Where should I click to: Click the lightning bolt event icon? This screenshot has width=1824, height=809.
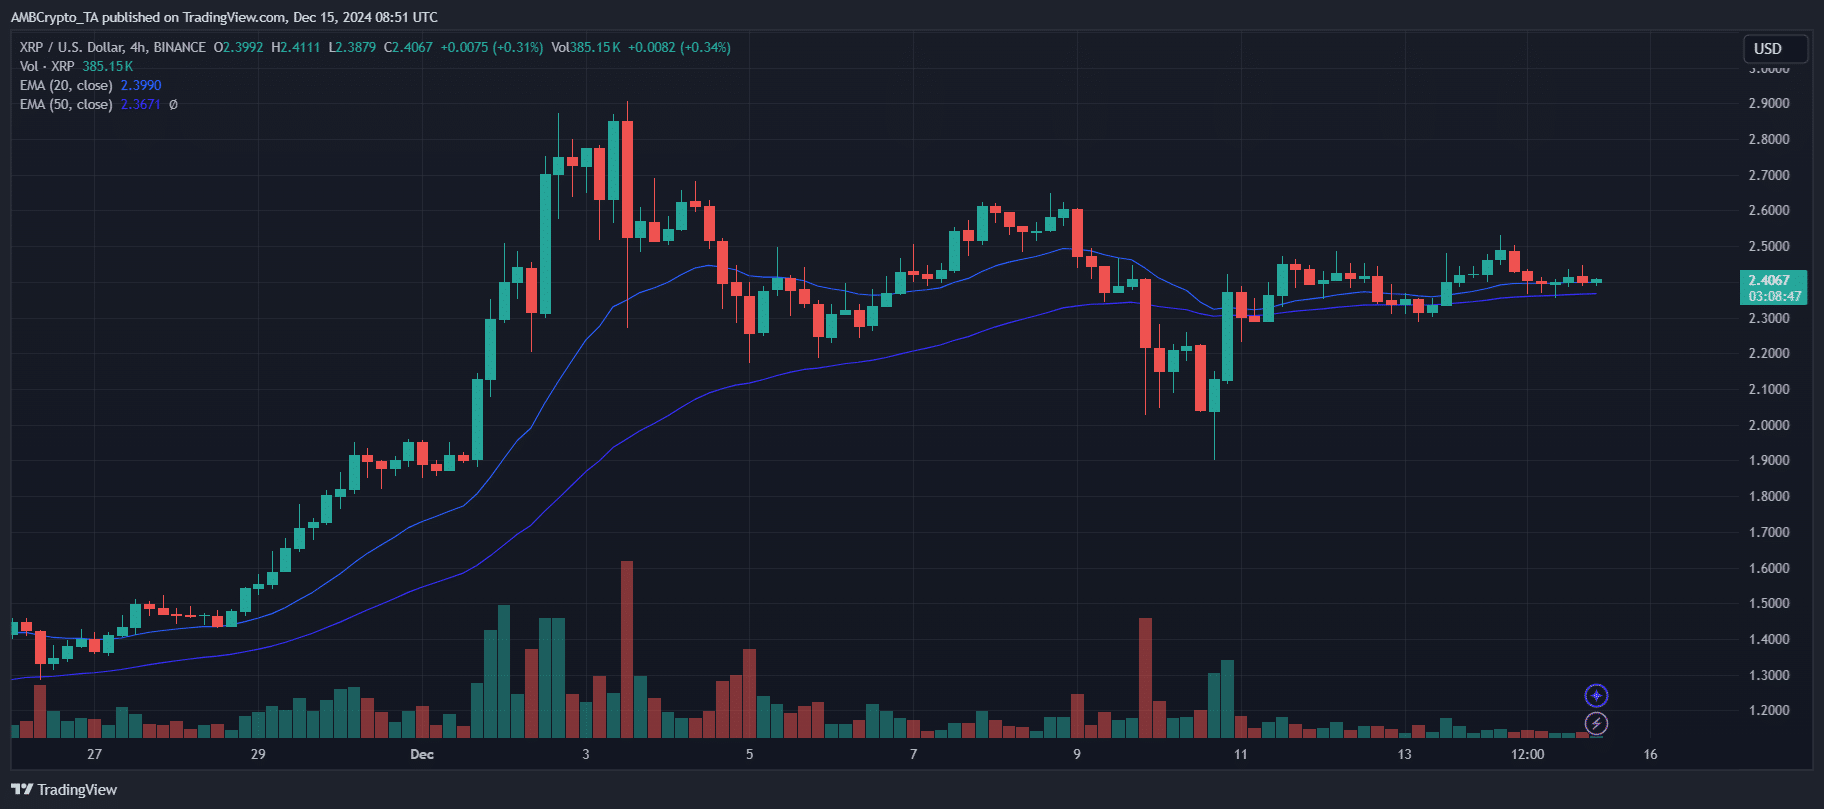point(1596,723)
